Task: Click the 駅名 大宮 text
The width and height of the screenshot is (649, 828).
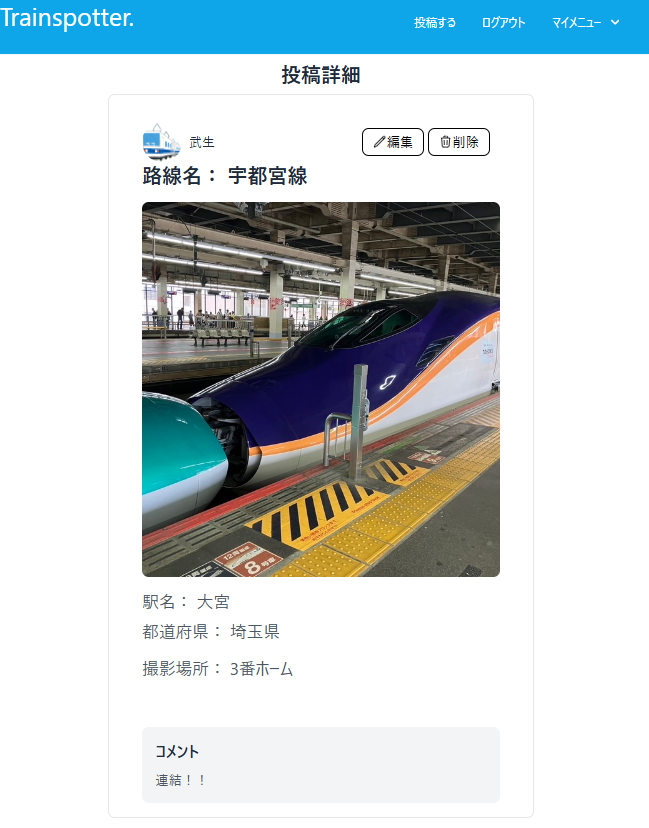Action: (x=186, y=601)
